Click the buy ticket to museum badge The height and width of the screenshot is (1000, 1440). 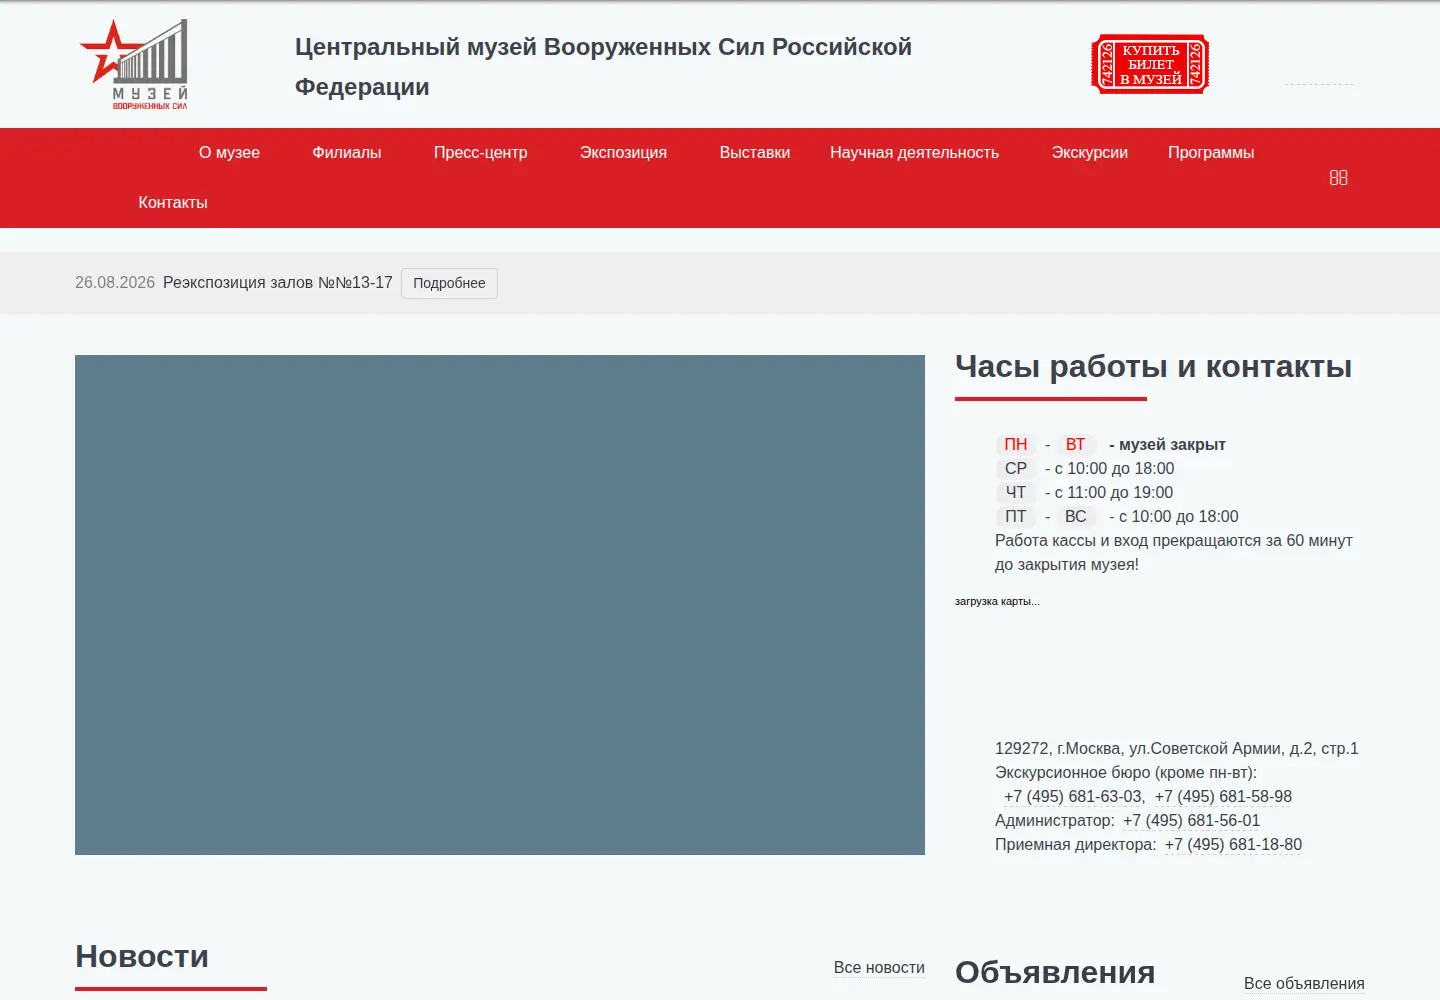[1150, 65]
